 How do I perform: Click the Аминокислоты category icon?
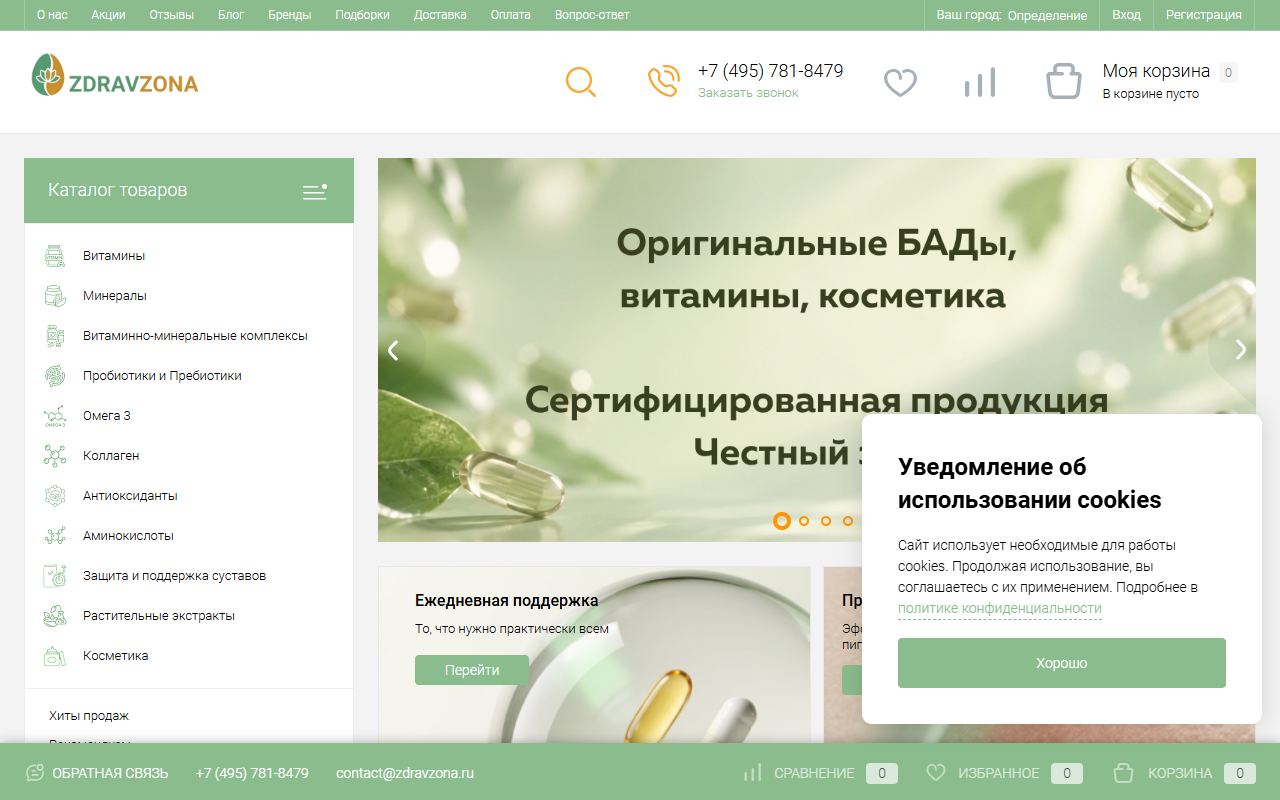(55, 536)
